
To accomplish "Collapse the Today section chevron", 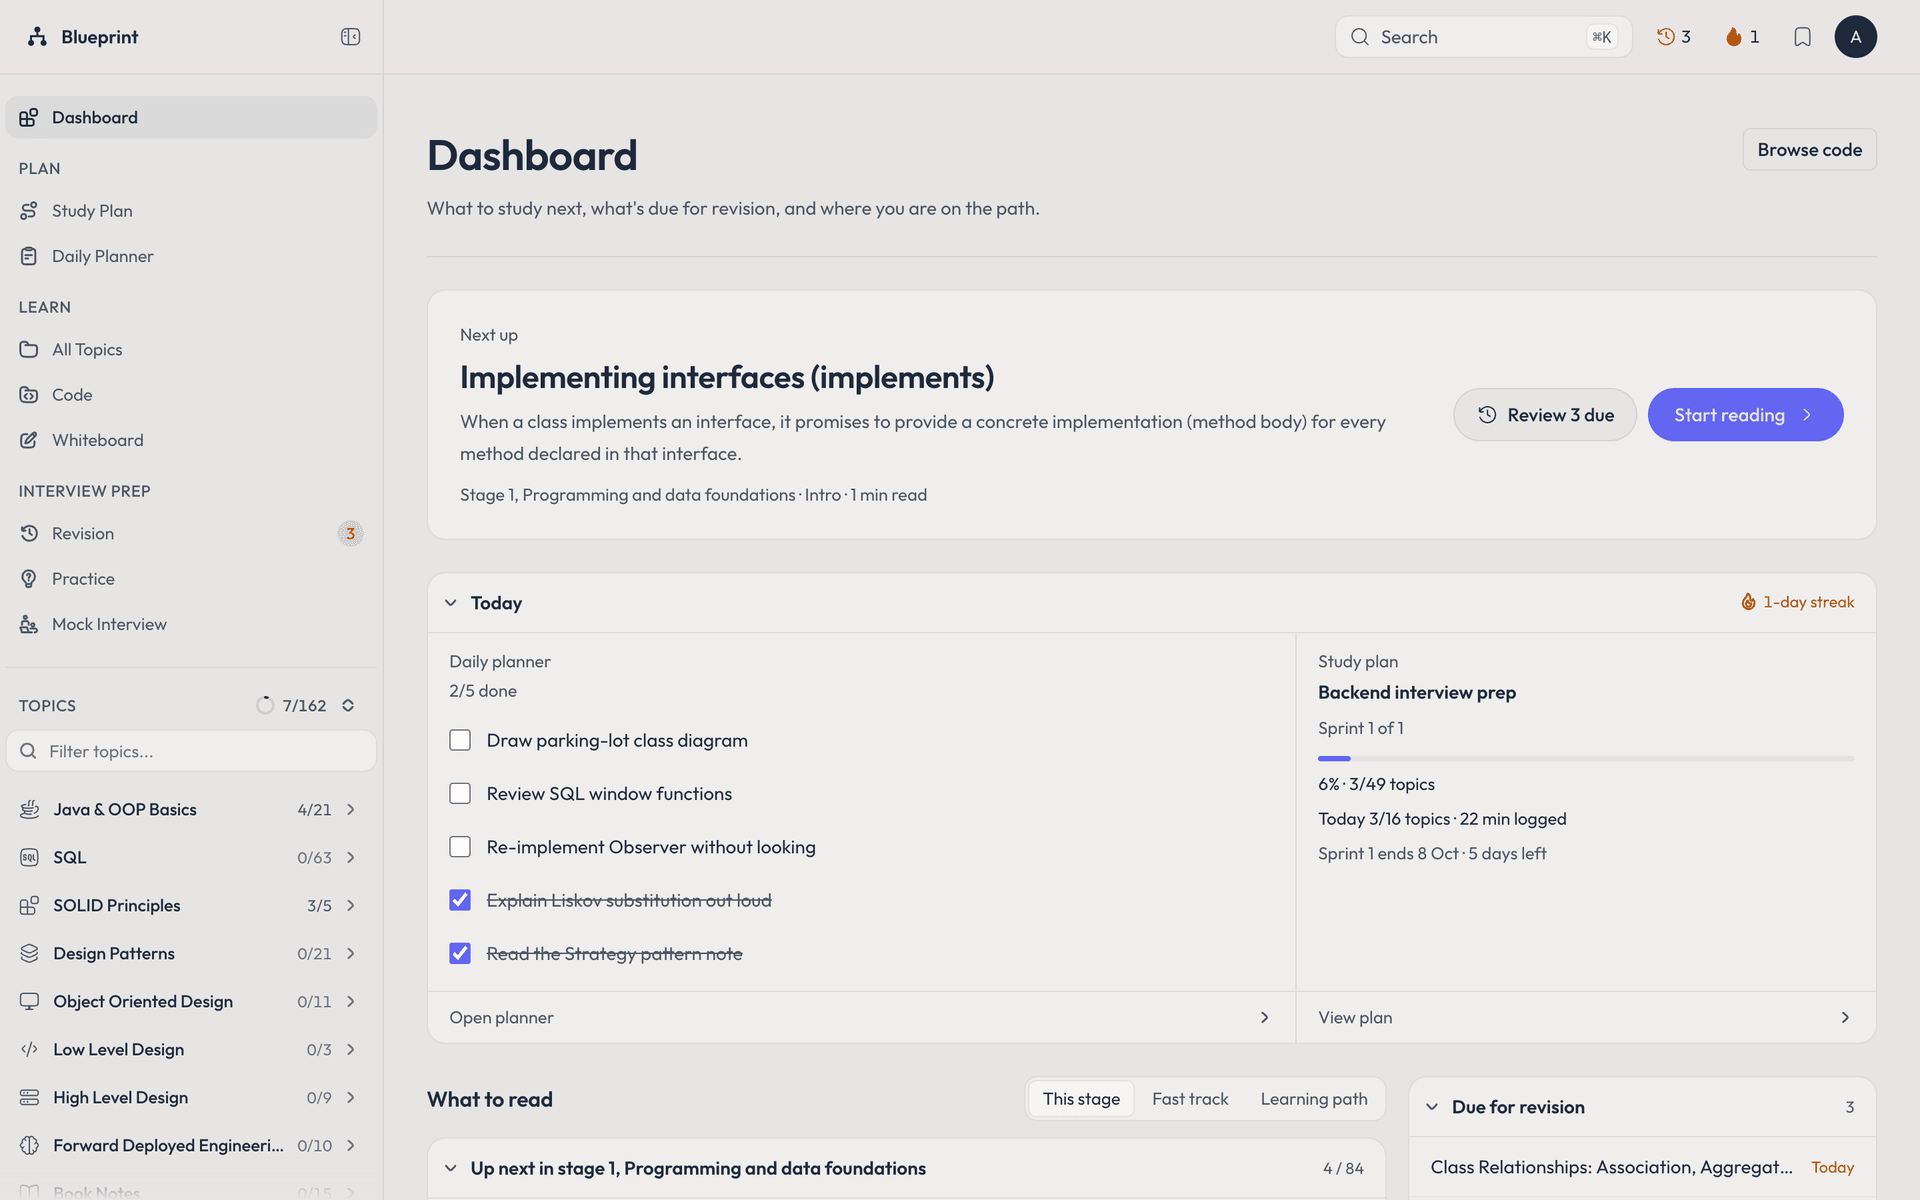I will (451, 603).
